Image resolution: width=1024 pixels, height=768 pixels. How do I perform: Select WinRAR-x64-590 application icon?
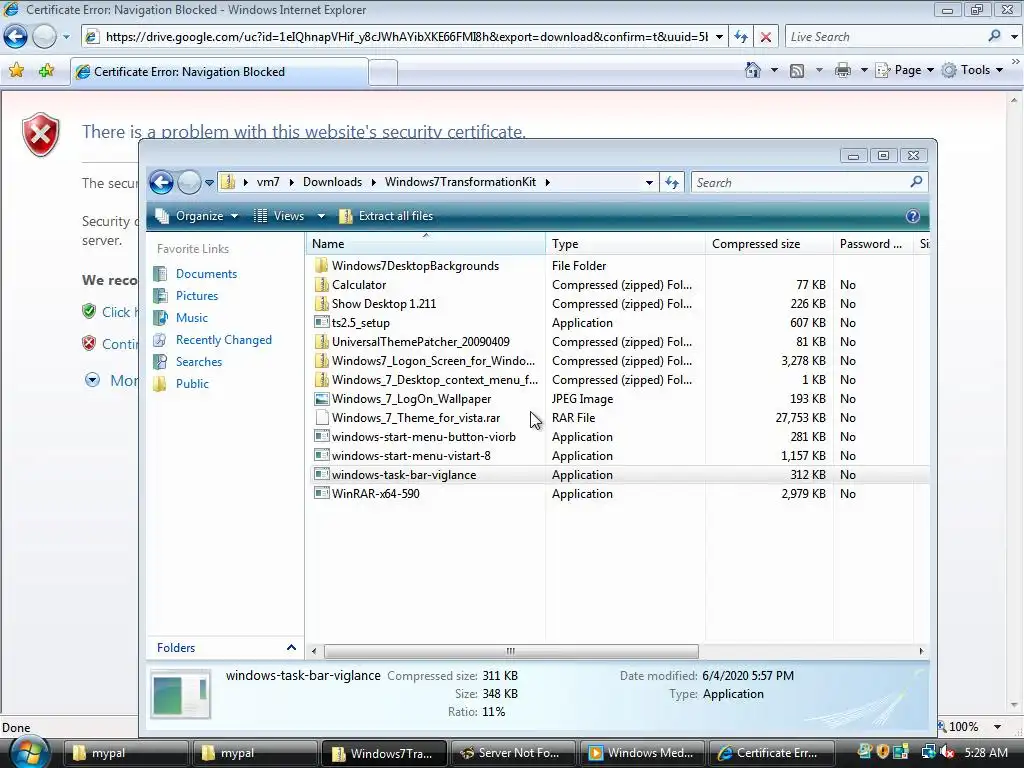[x=321, y=494]
